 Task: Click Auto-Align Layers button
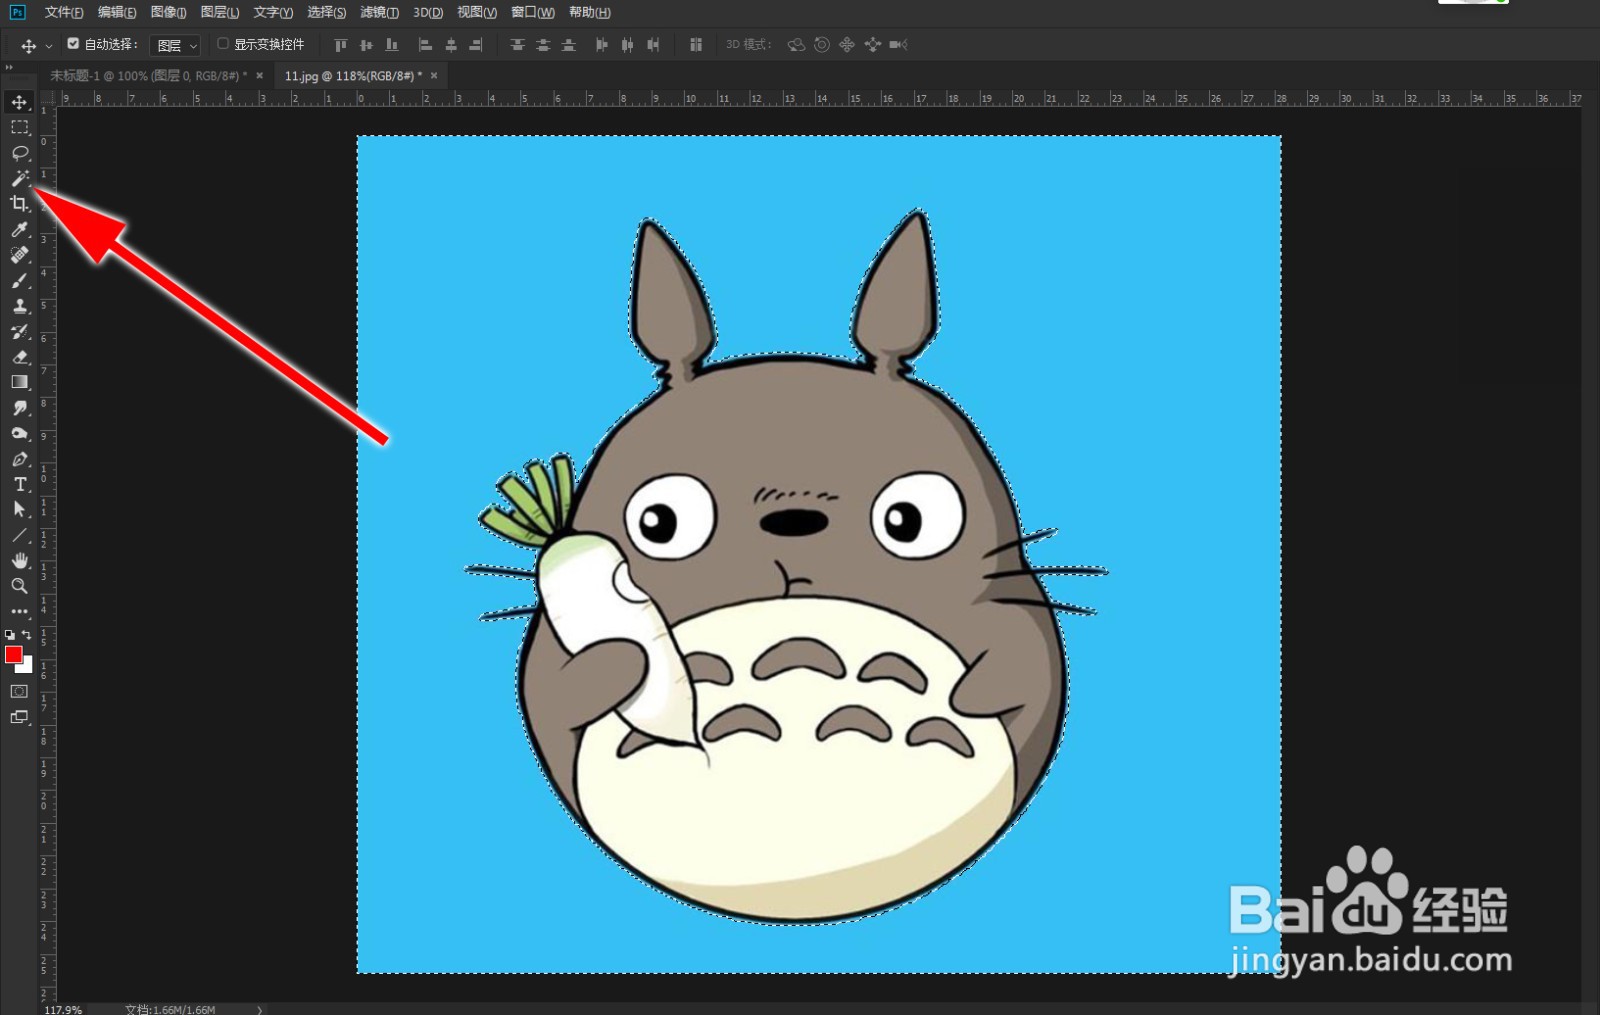pyautogui.click(x=696, y=45)
